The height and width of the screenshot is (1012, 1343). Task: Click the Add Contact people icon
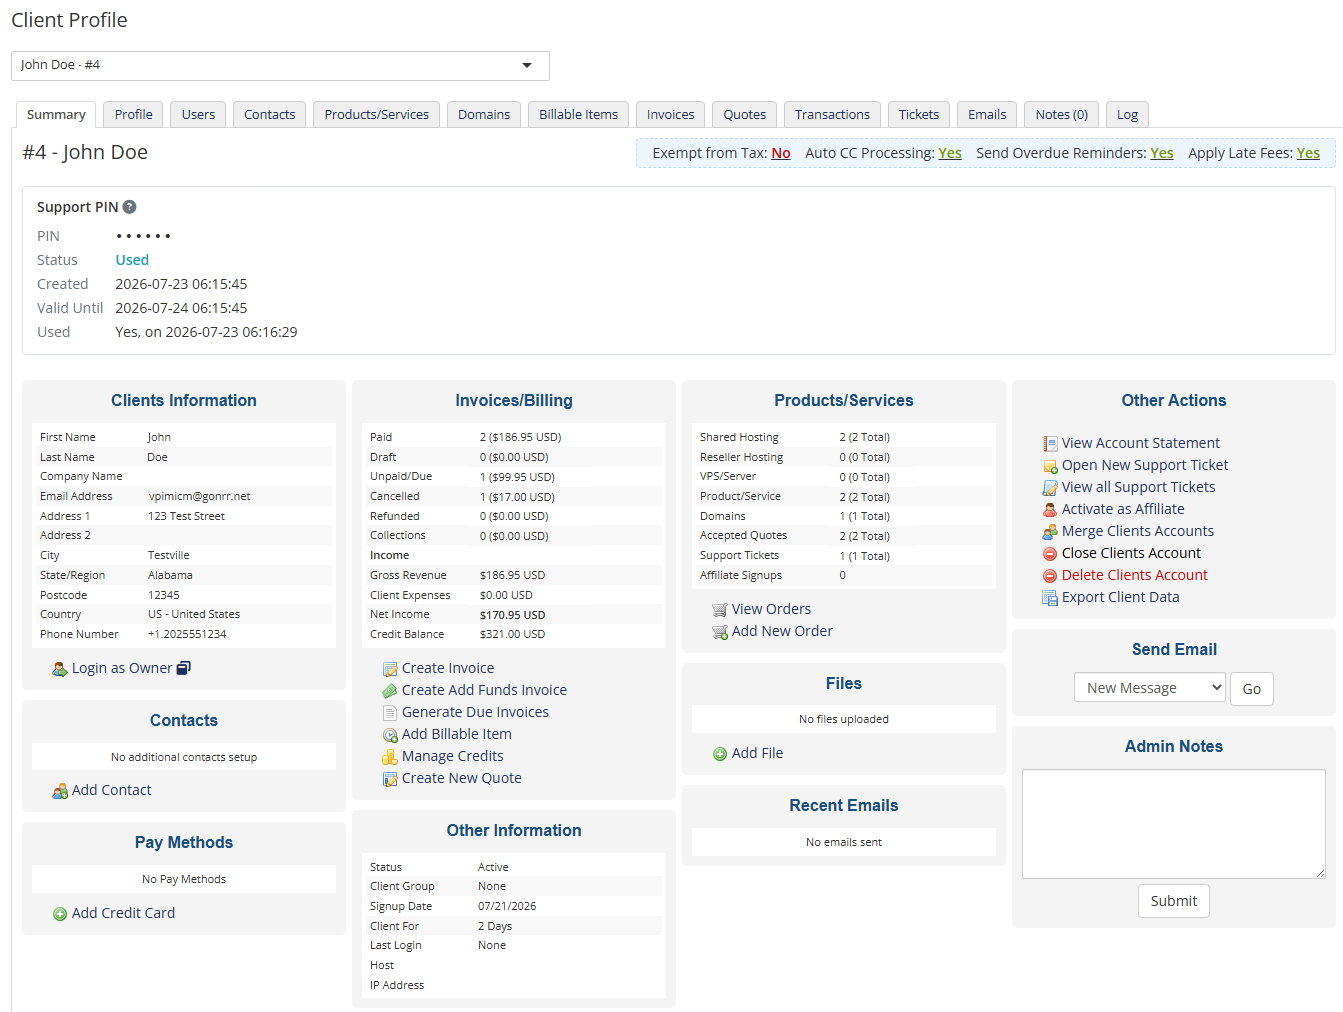pos(60,791)
